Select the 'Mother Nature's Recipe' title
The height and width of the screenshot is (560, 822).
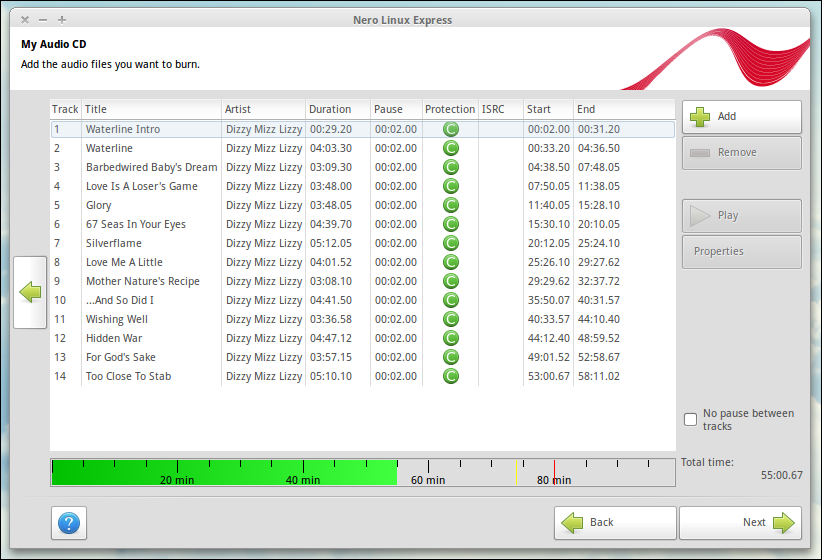pos(143,281)
